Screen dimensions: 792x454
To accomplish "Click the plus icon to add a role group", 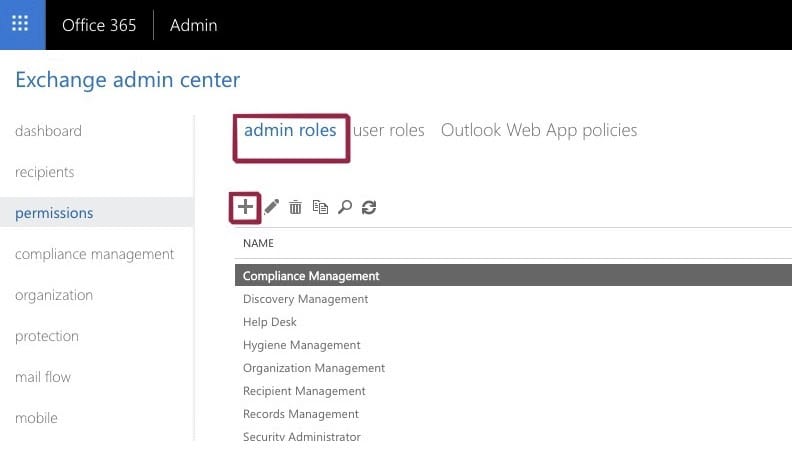I will point(245,207).
